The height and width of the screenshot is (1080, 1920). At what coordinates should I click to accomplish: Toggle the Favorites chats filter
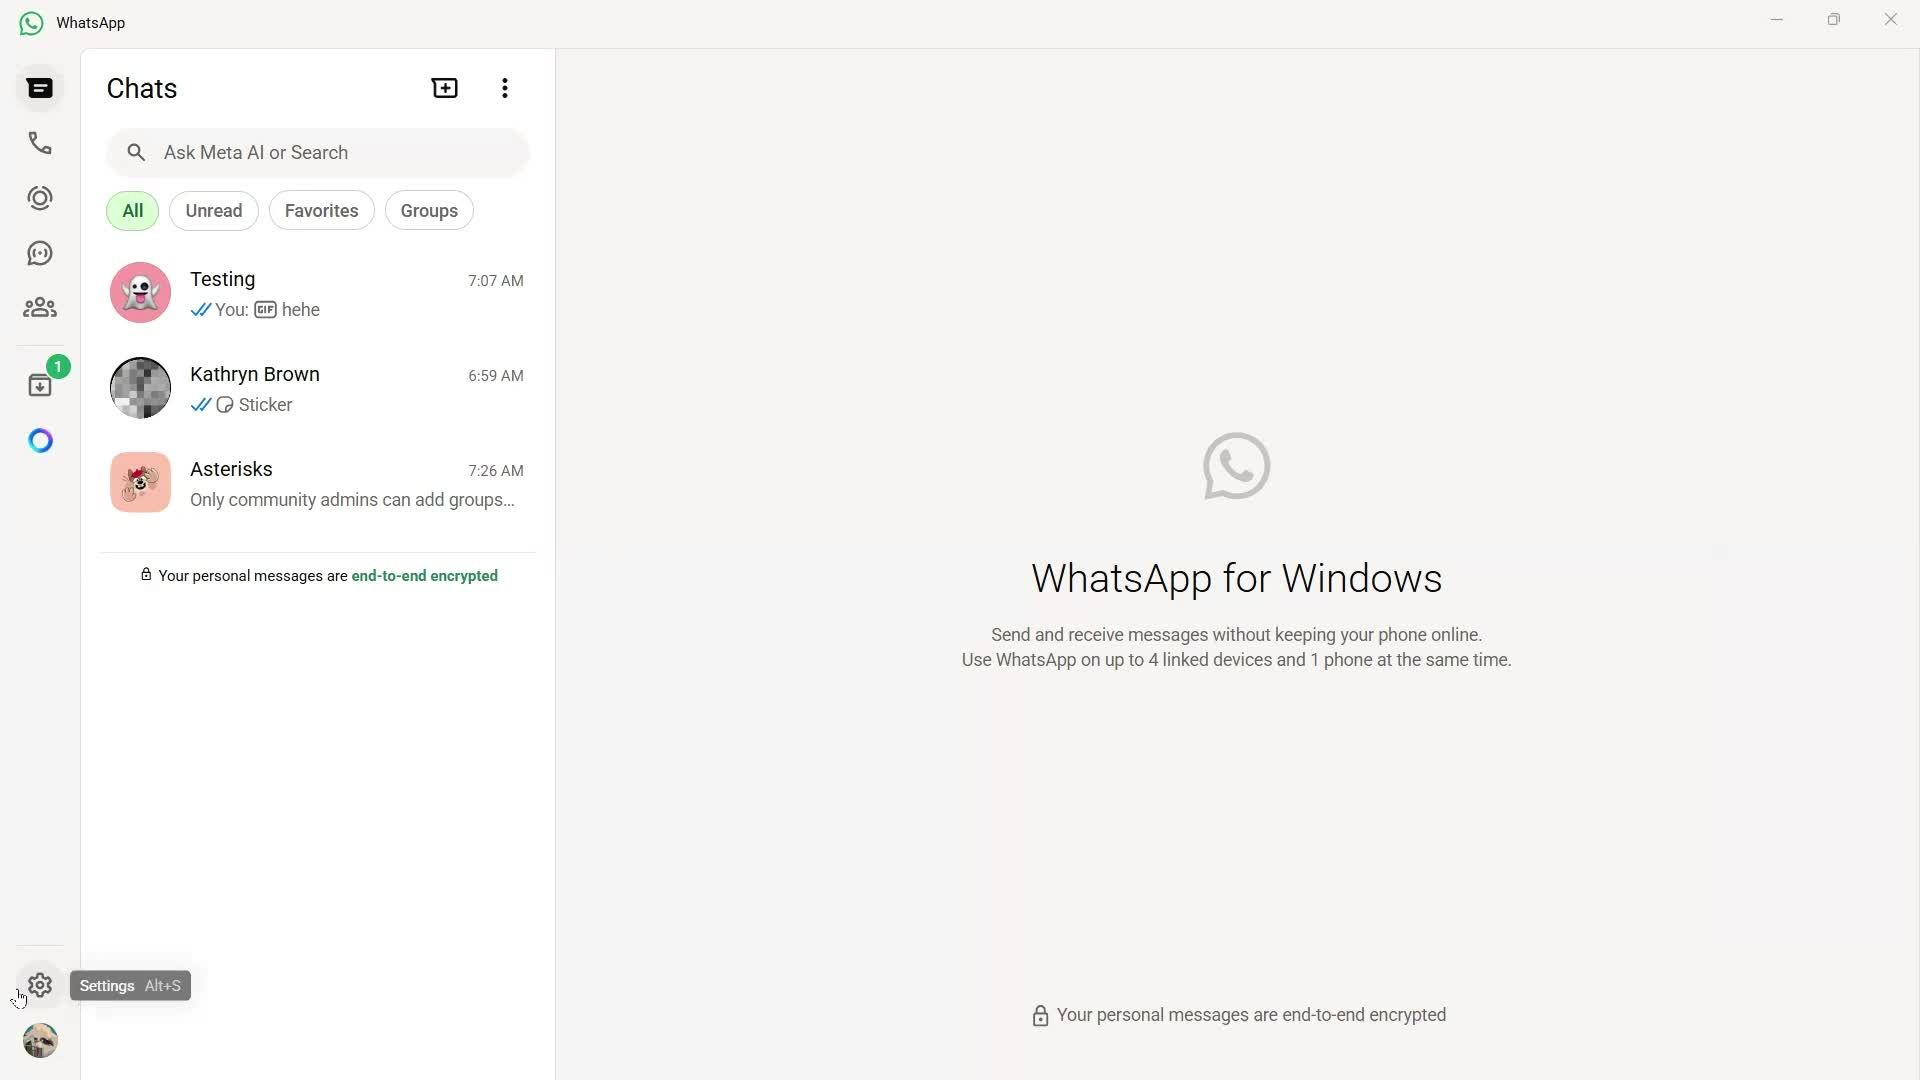tap(321, 210)
